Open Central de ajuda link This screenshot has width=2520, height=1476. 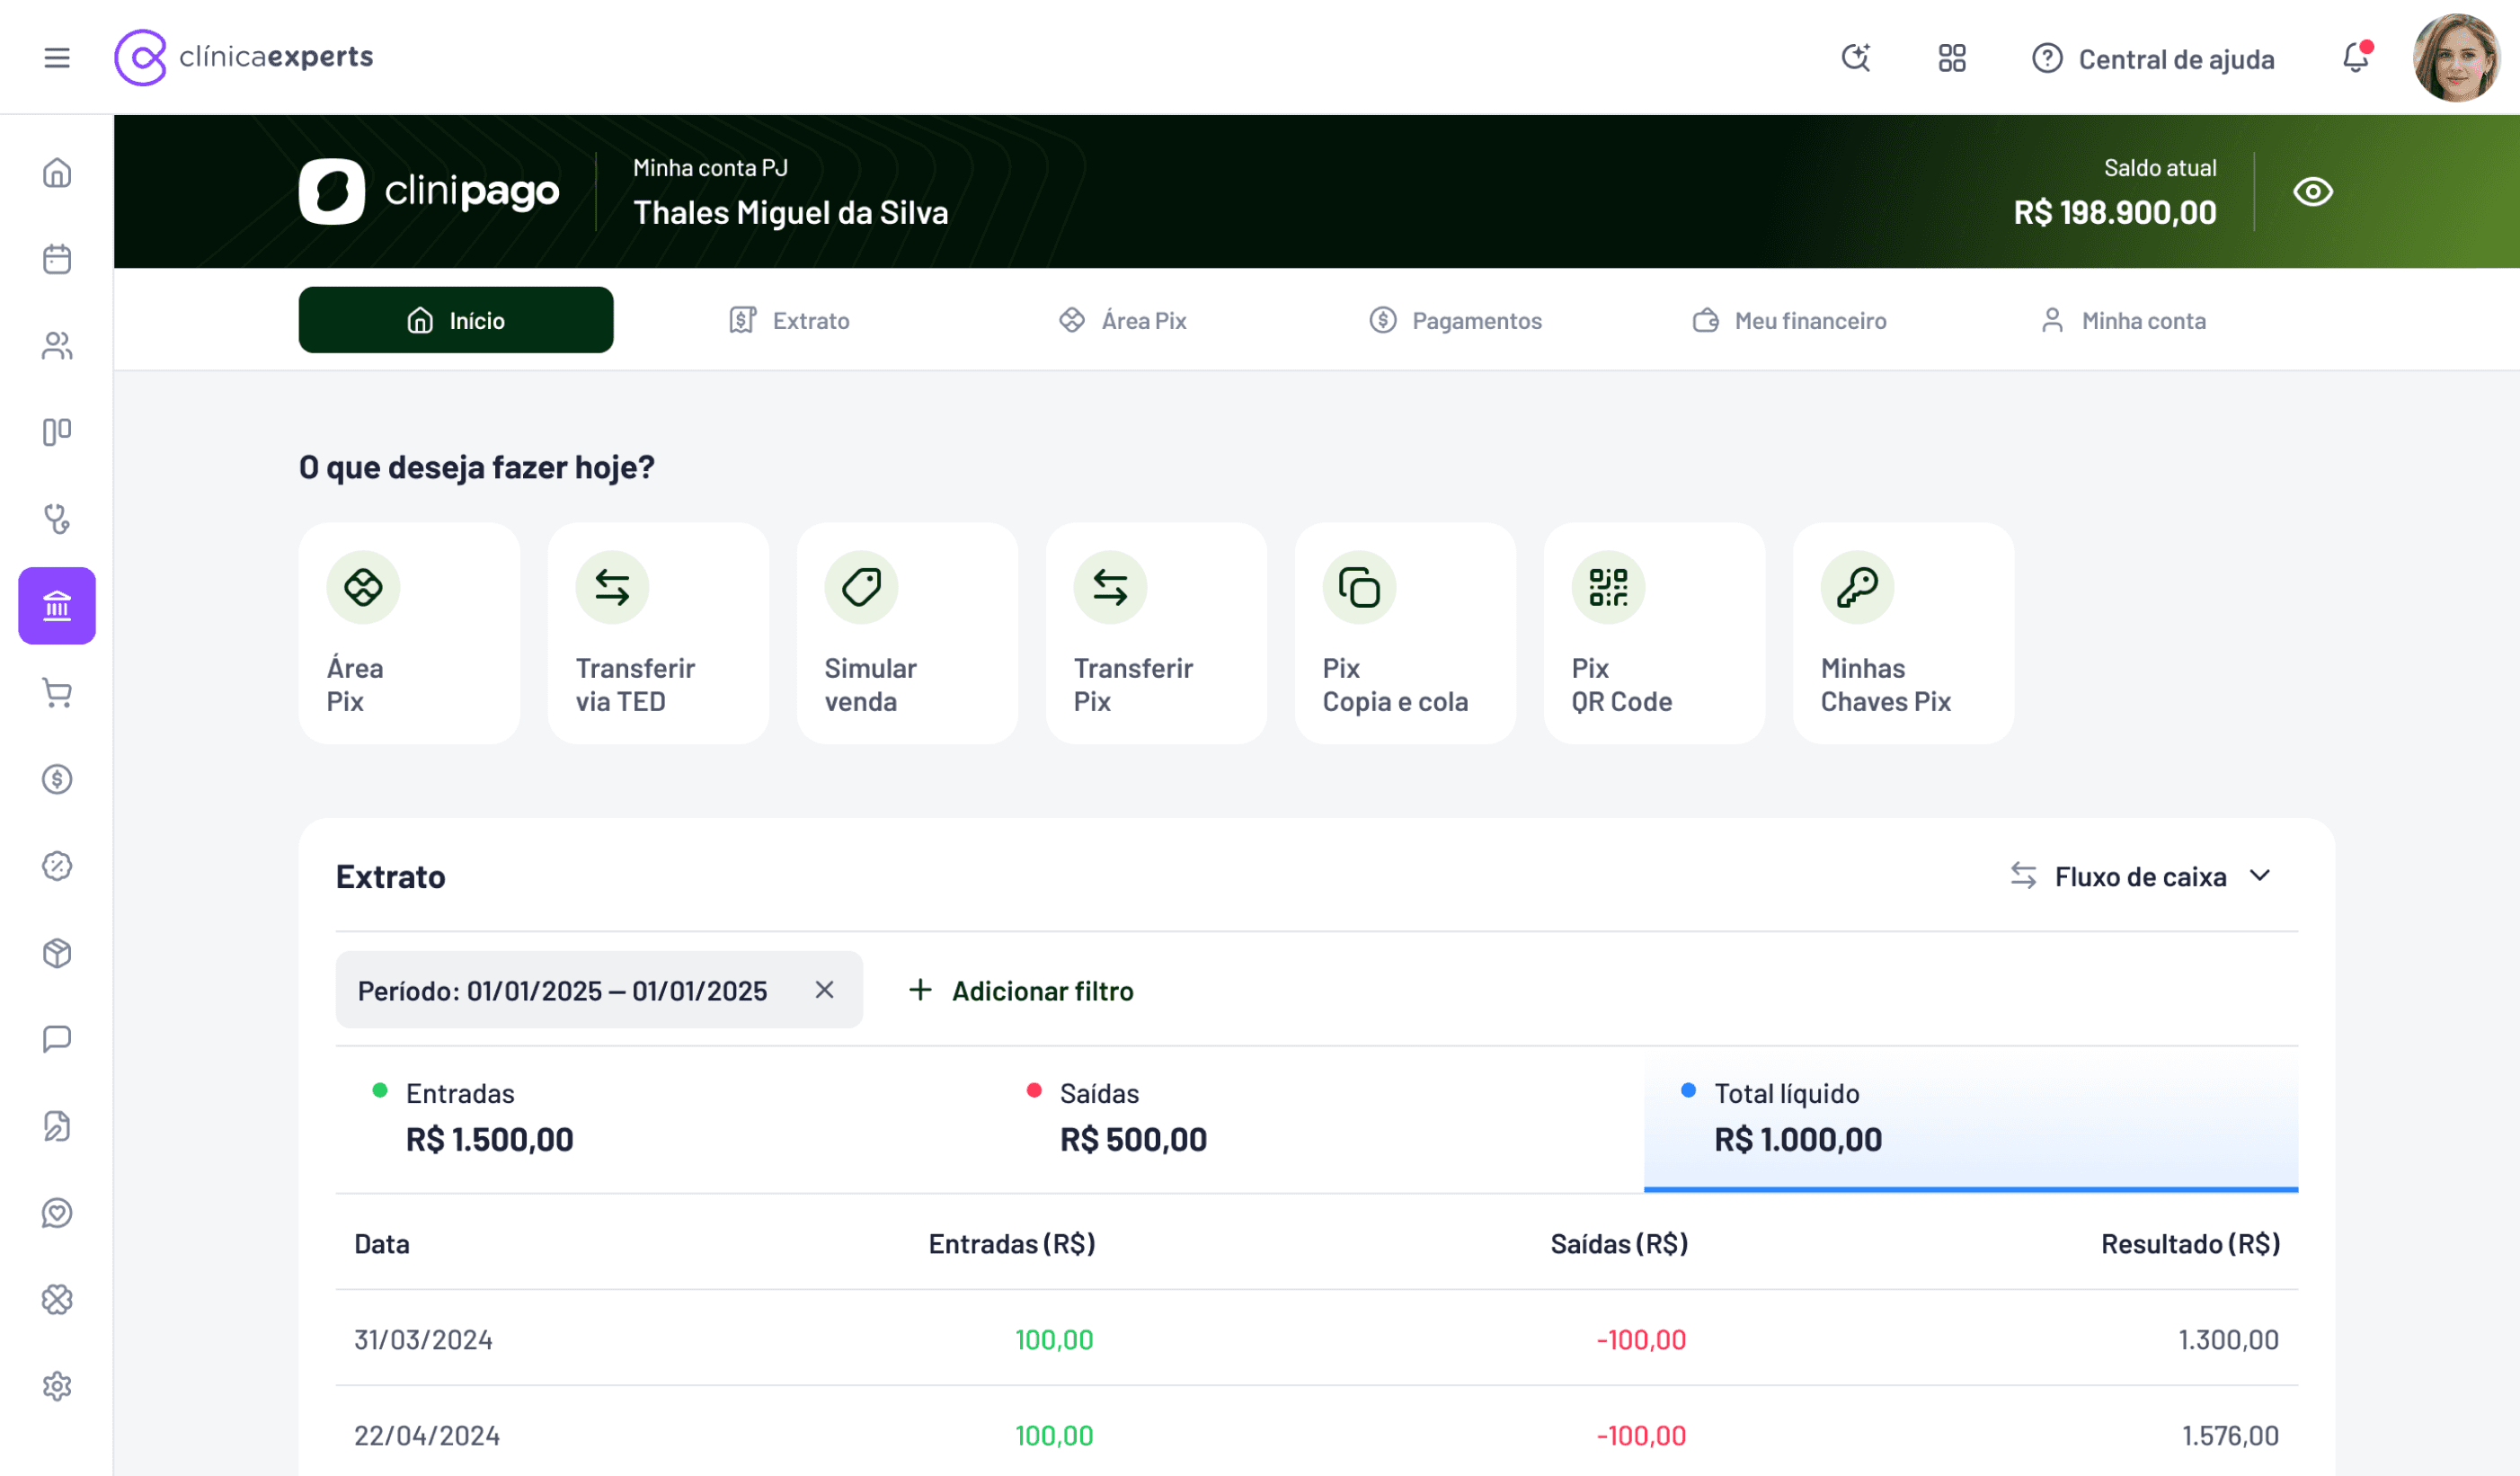2153,59
